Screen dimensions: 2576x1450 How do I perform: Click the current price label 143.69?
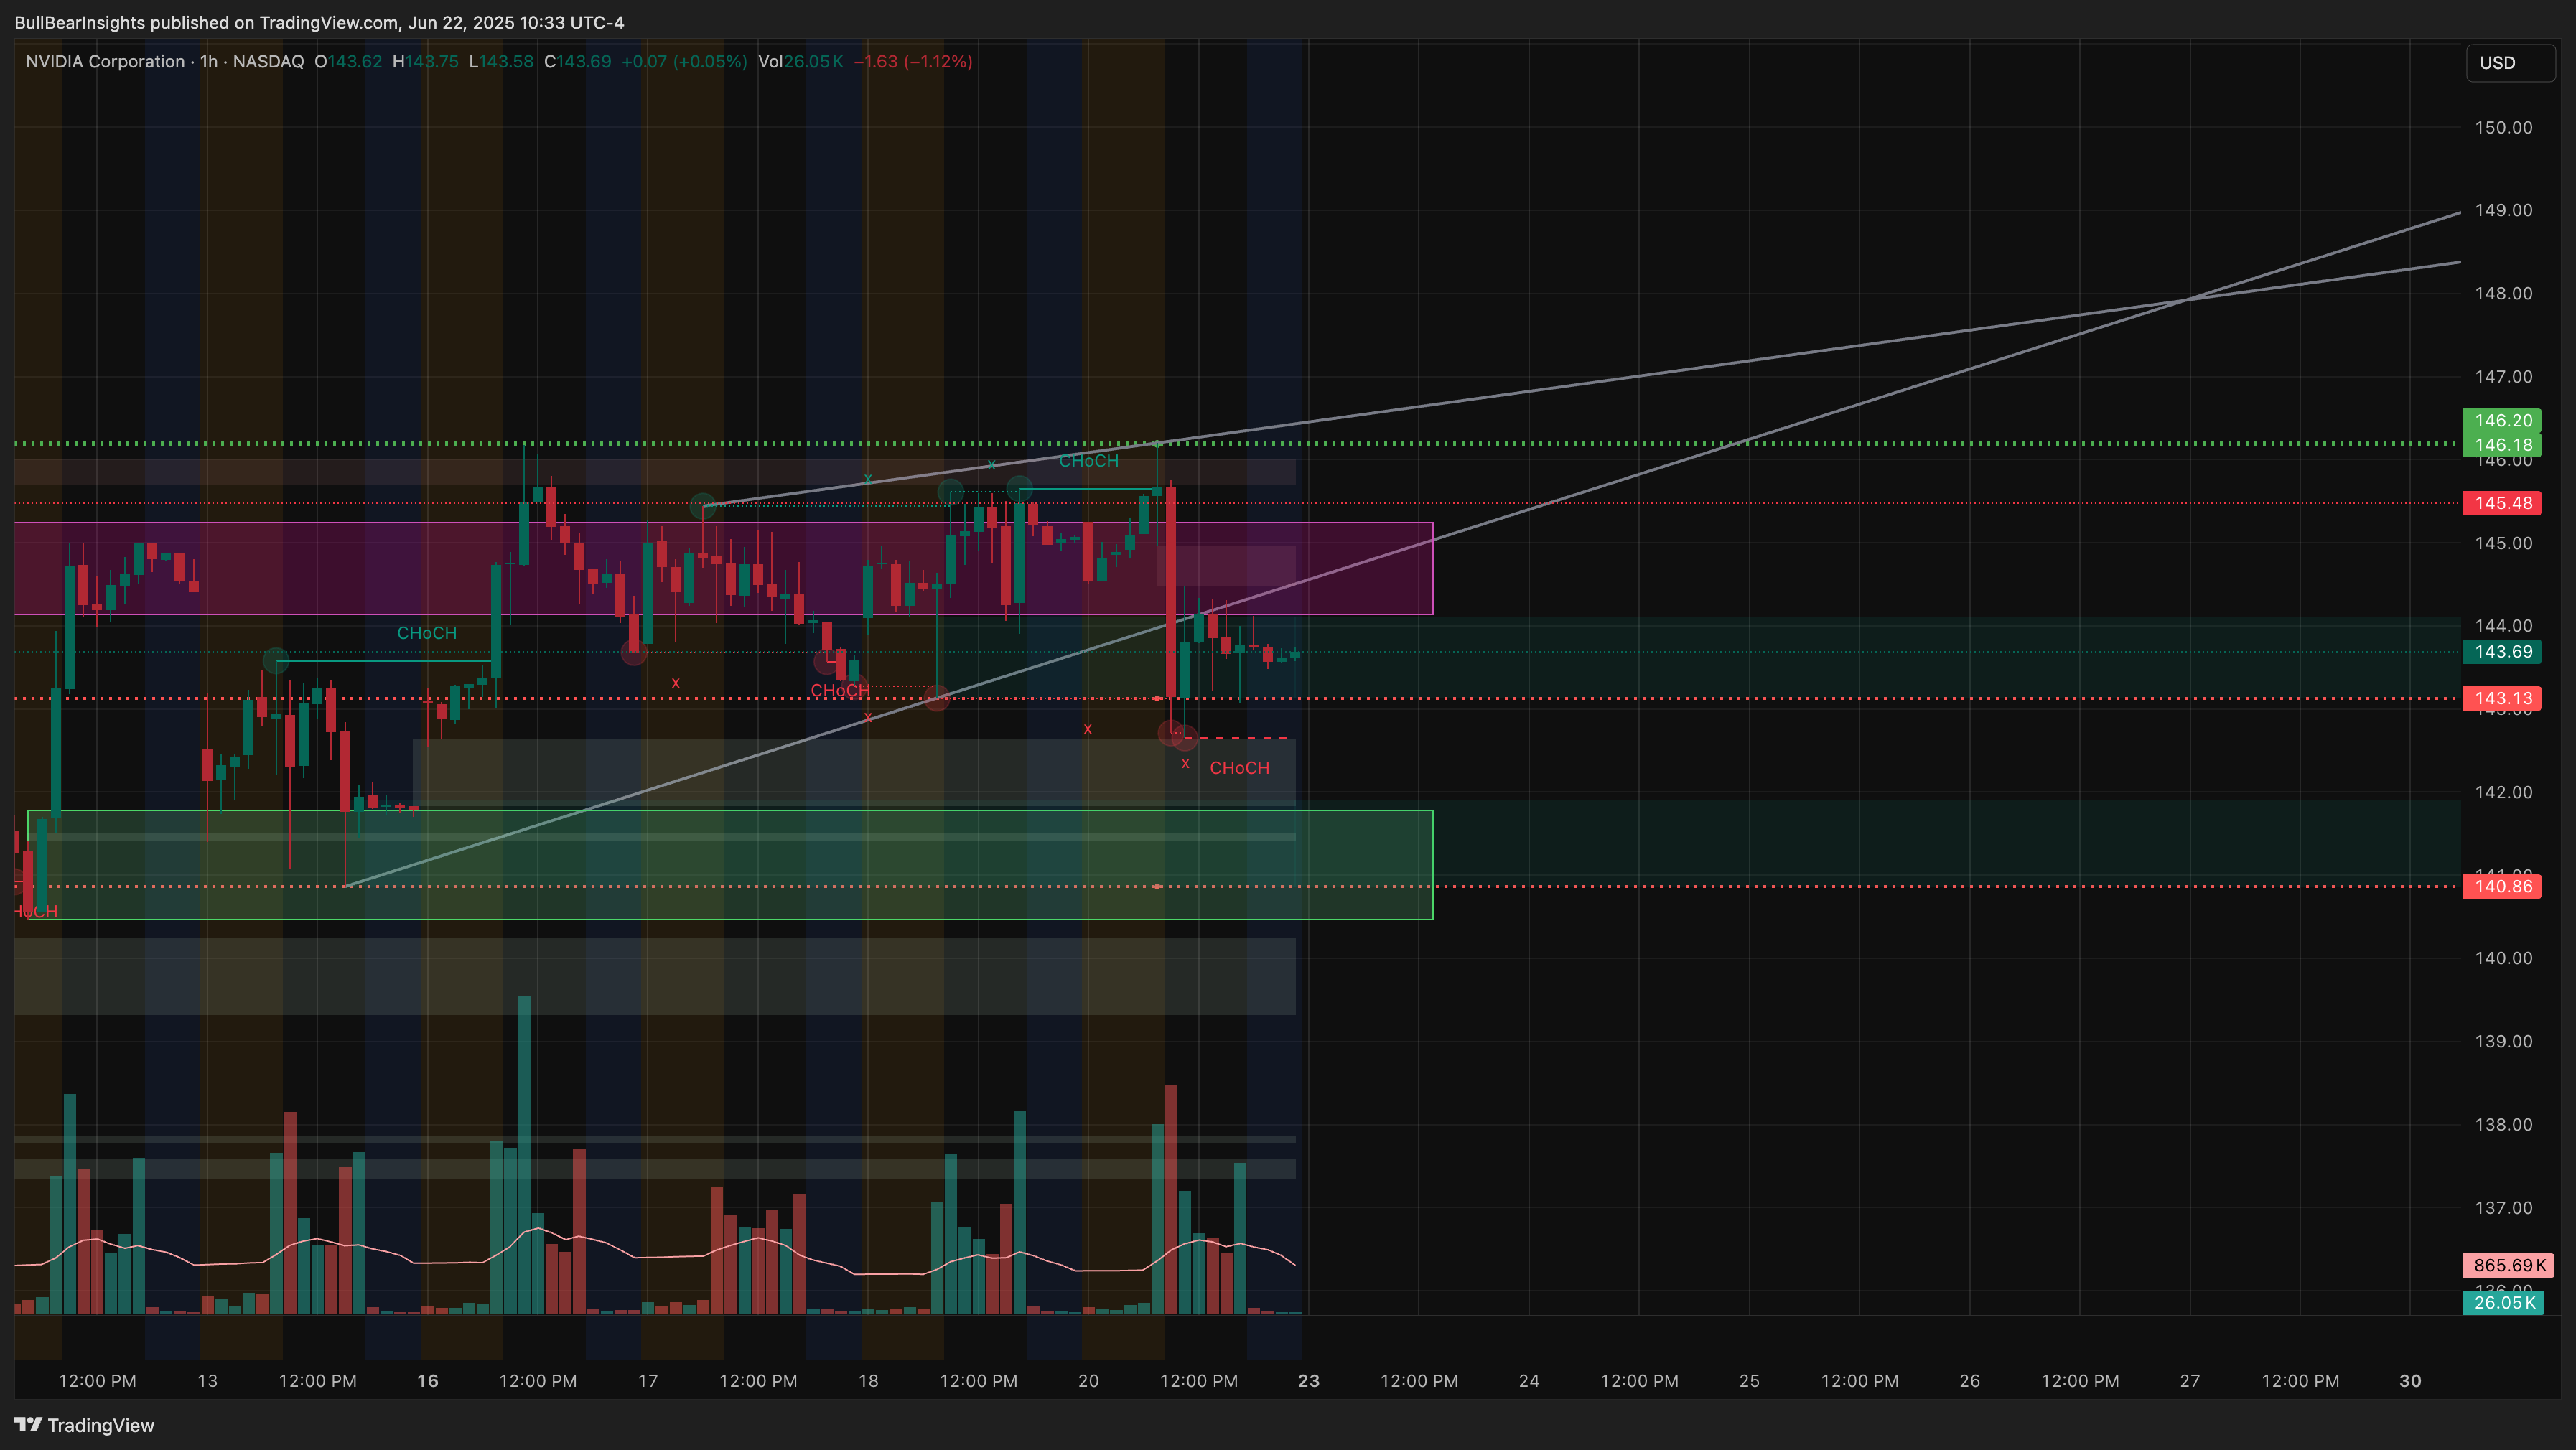pos(2501,652)
